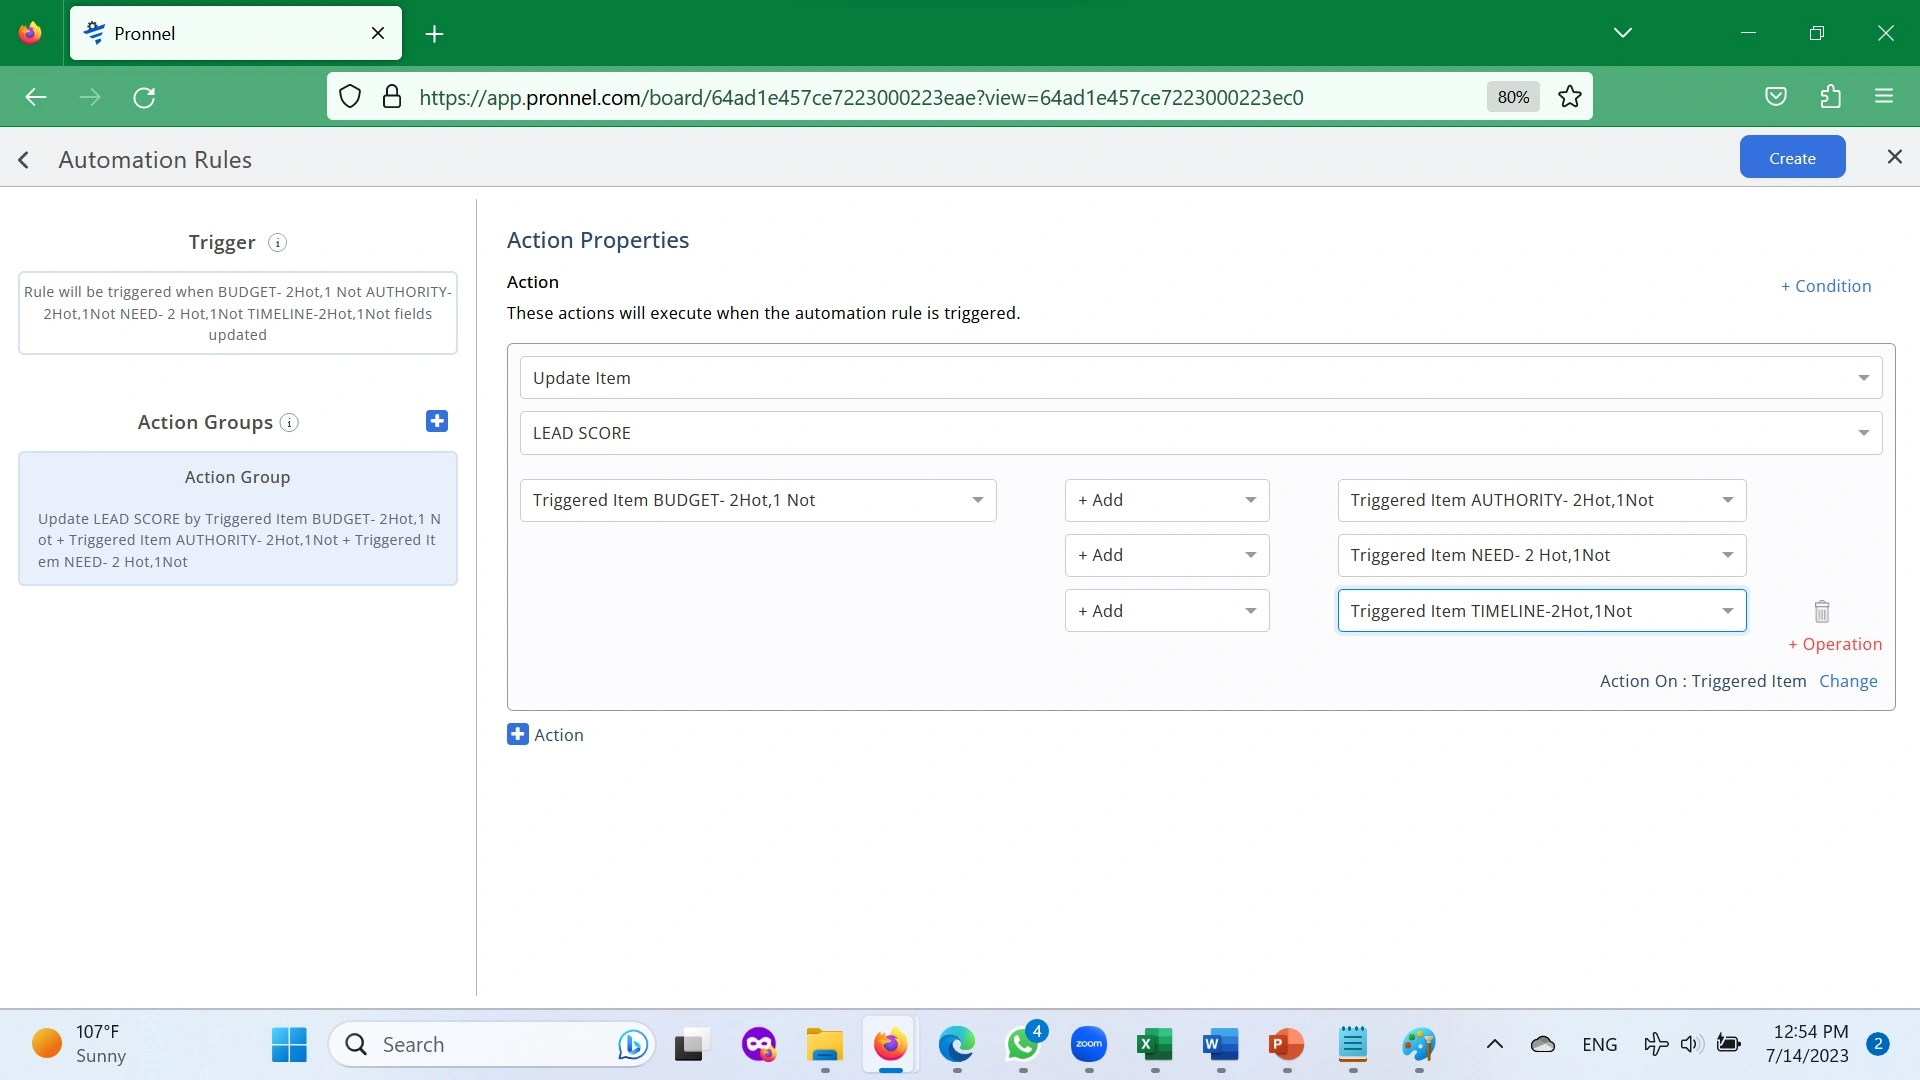
Task: Select the Pronnel browser tab
Action: (x=235, y=33)
